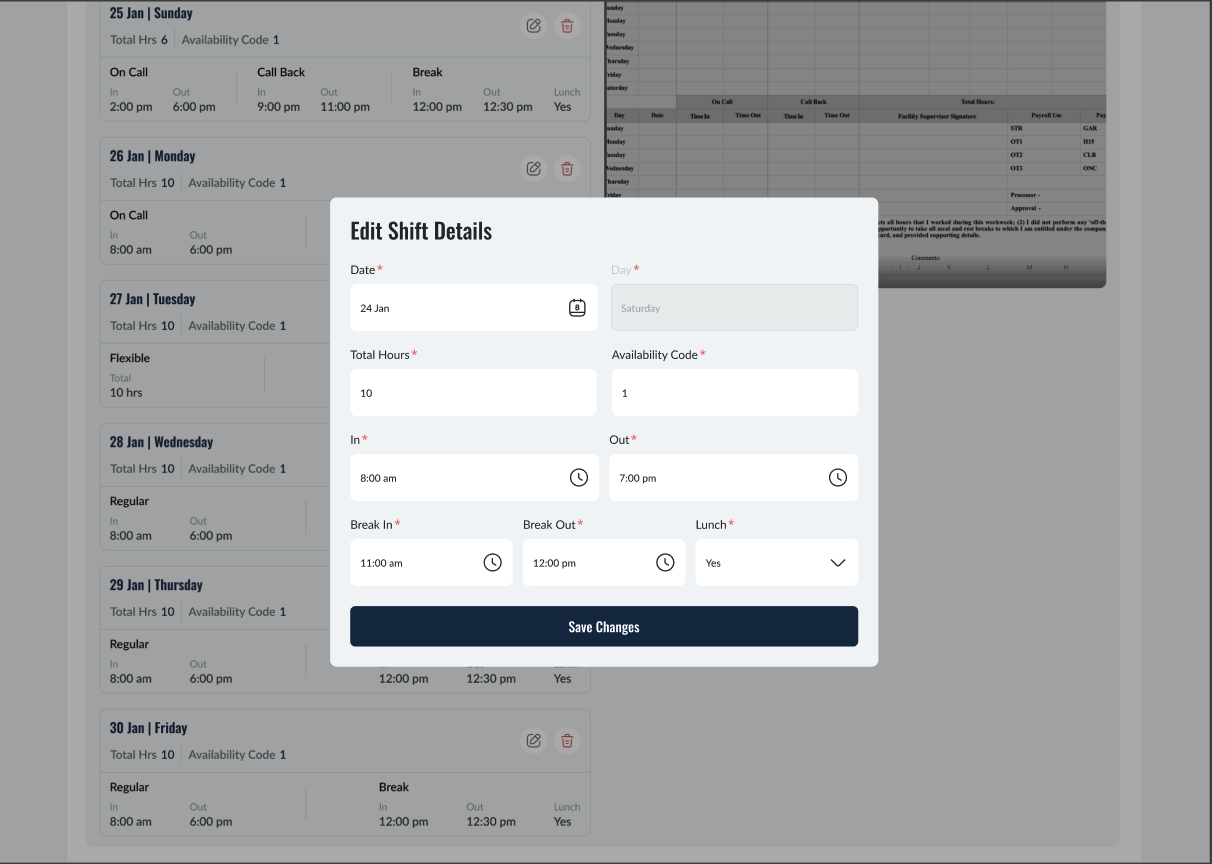
Task: Click the edit icon on 30 Jan Friday
Action: (x=533, y=740)
